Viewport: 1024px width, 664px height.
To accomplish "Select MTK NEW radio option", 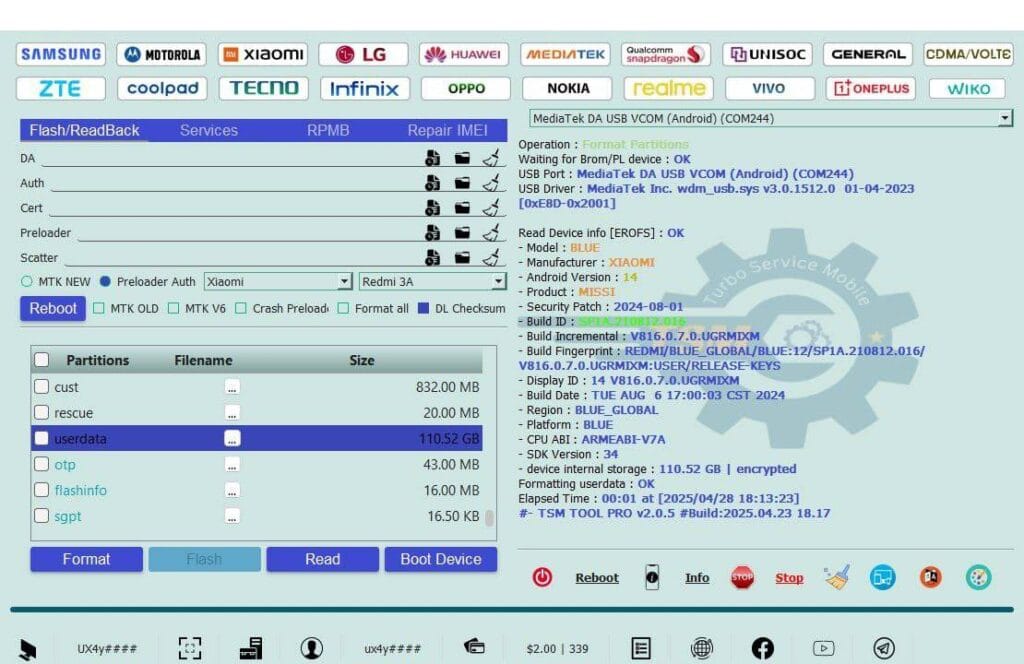I will tap(27, 281).
